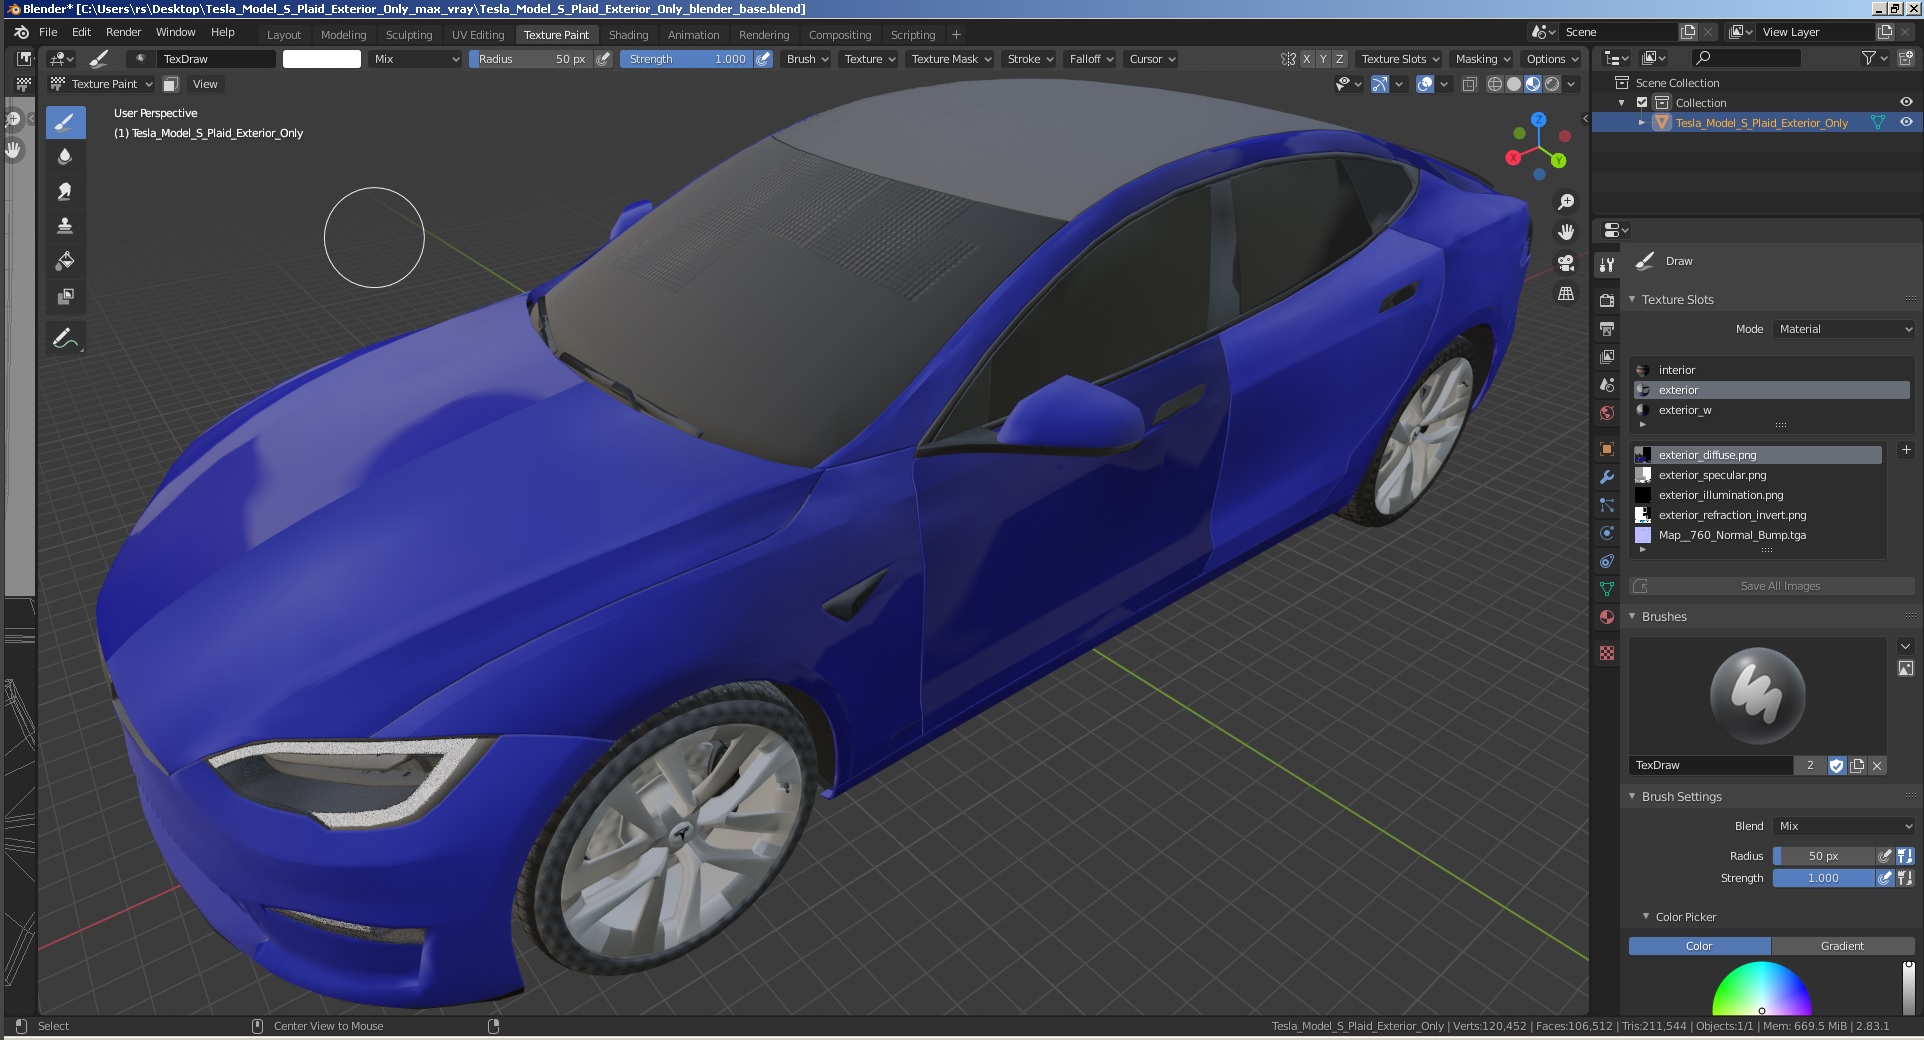Select the Annotate tool
The height and width of the screenshot is (1040, 1924).
(65, 339)
